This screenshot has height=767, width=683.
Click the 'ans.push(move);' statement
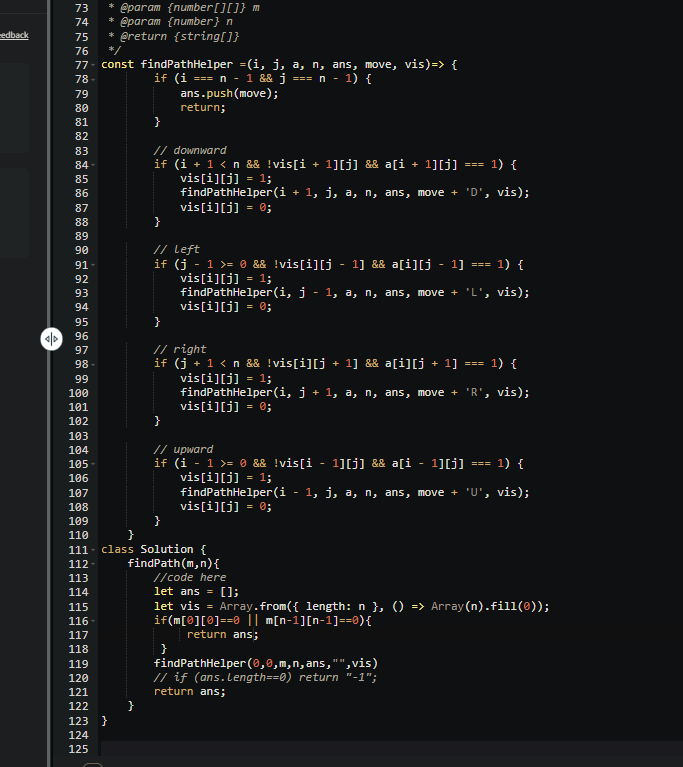[x=229, y=93]
